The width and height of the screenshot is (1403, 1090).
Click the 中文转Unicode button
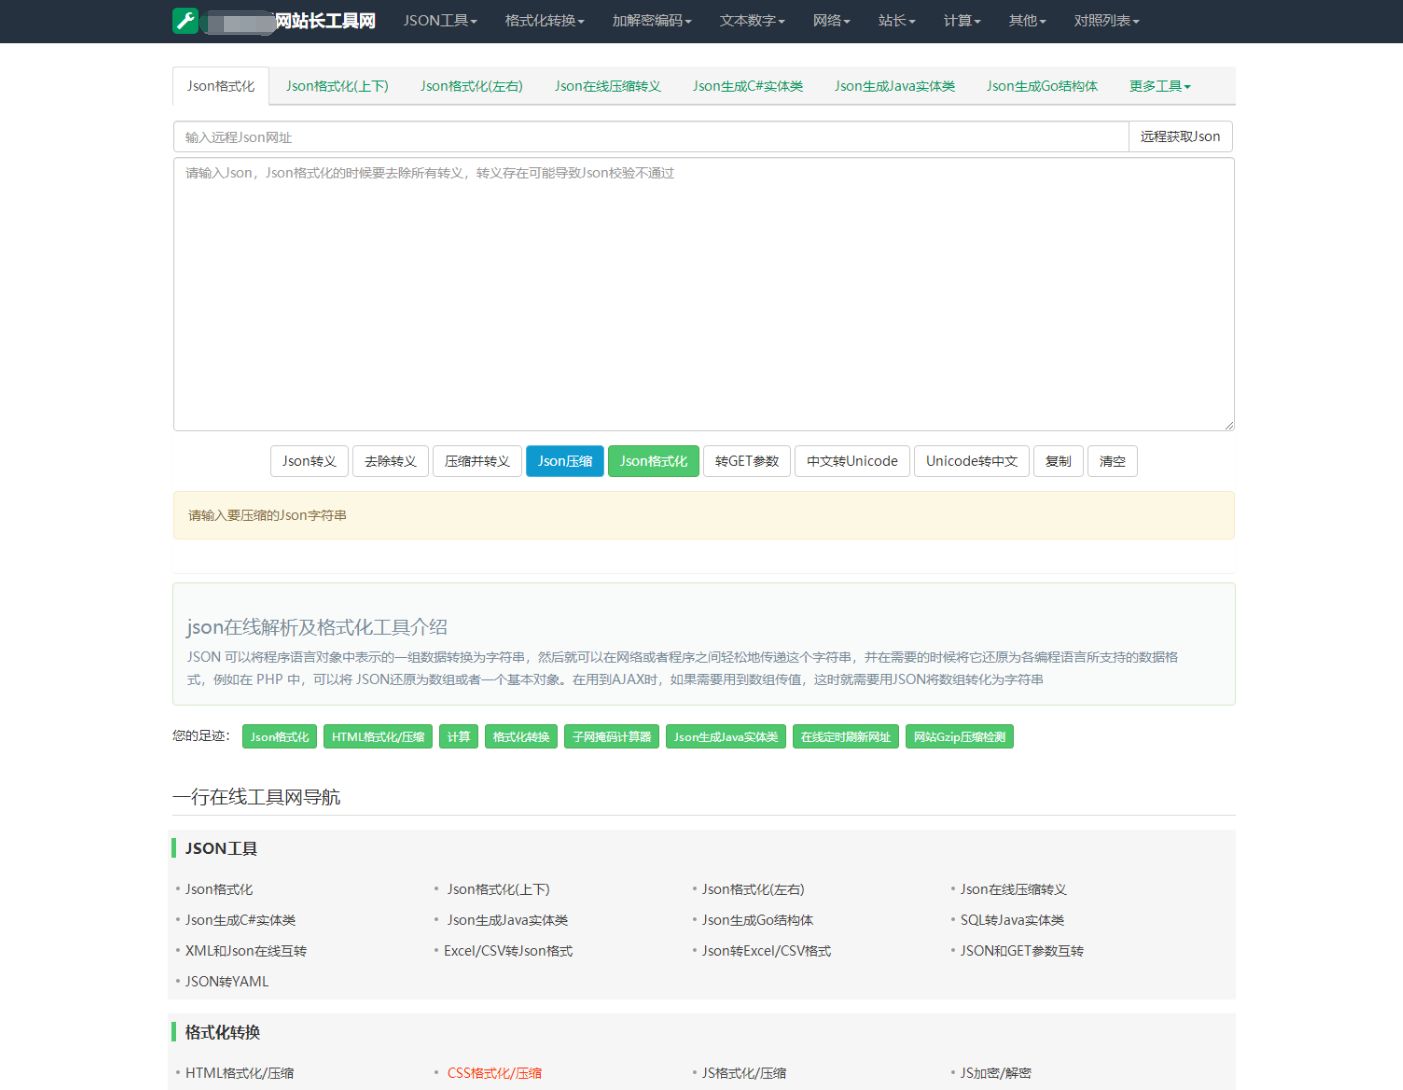(852, 461)
